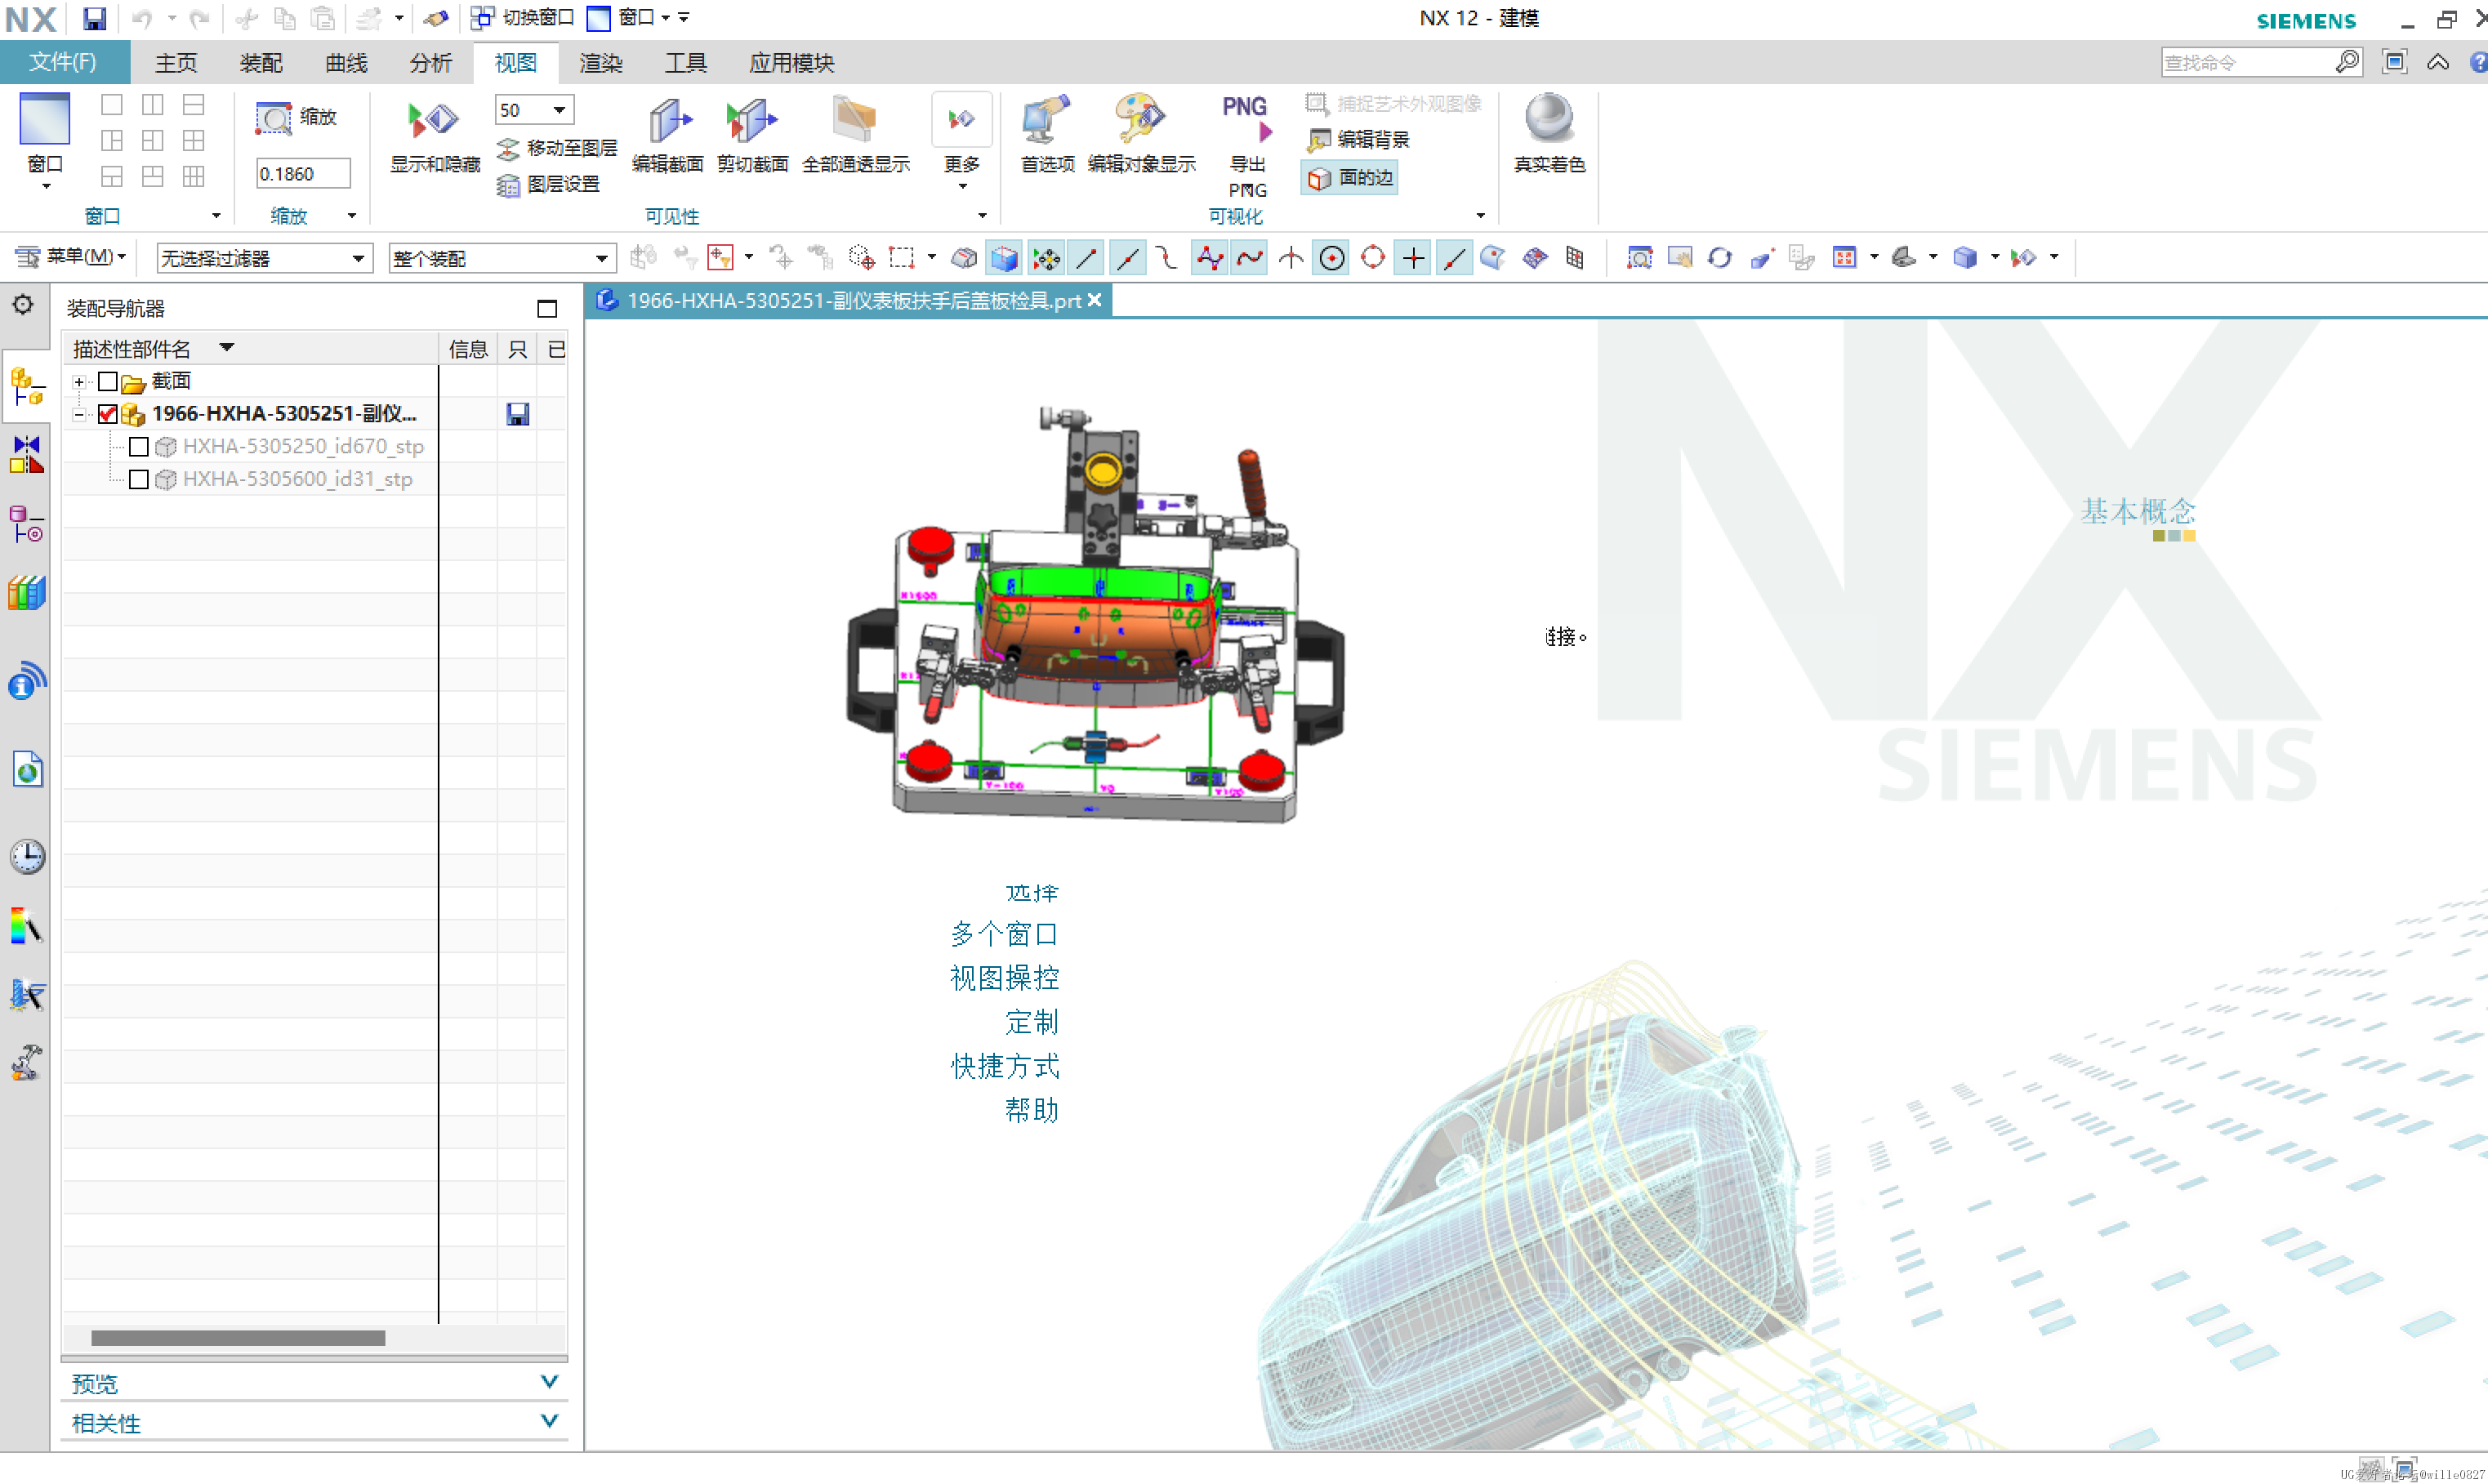Image resolution: width=2488 pixels, height=1484 pixels.
Task: Click the navigator settings gear icon
Action: pyautogui.click(x=23, y=304)
